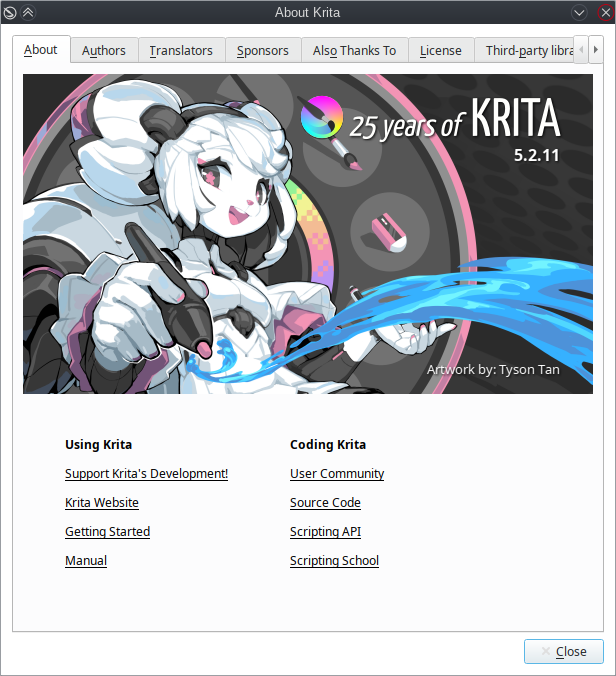Follow the Scripting School link
Image resolution: width=616 pixels, height=676 pixels.
[334, 561]
